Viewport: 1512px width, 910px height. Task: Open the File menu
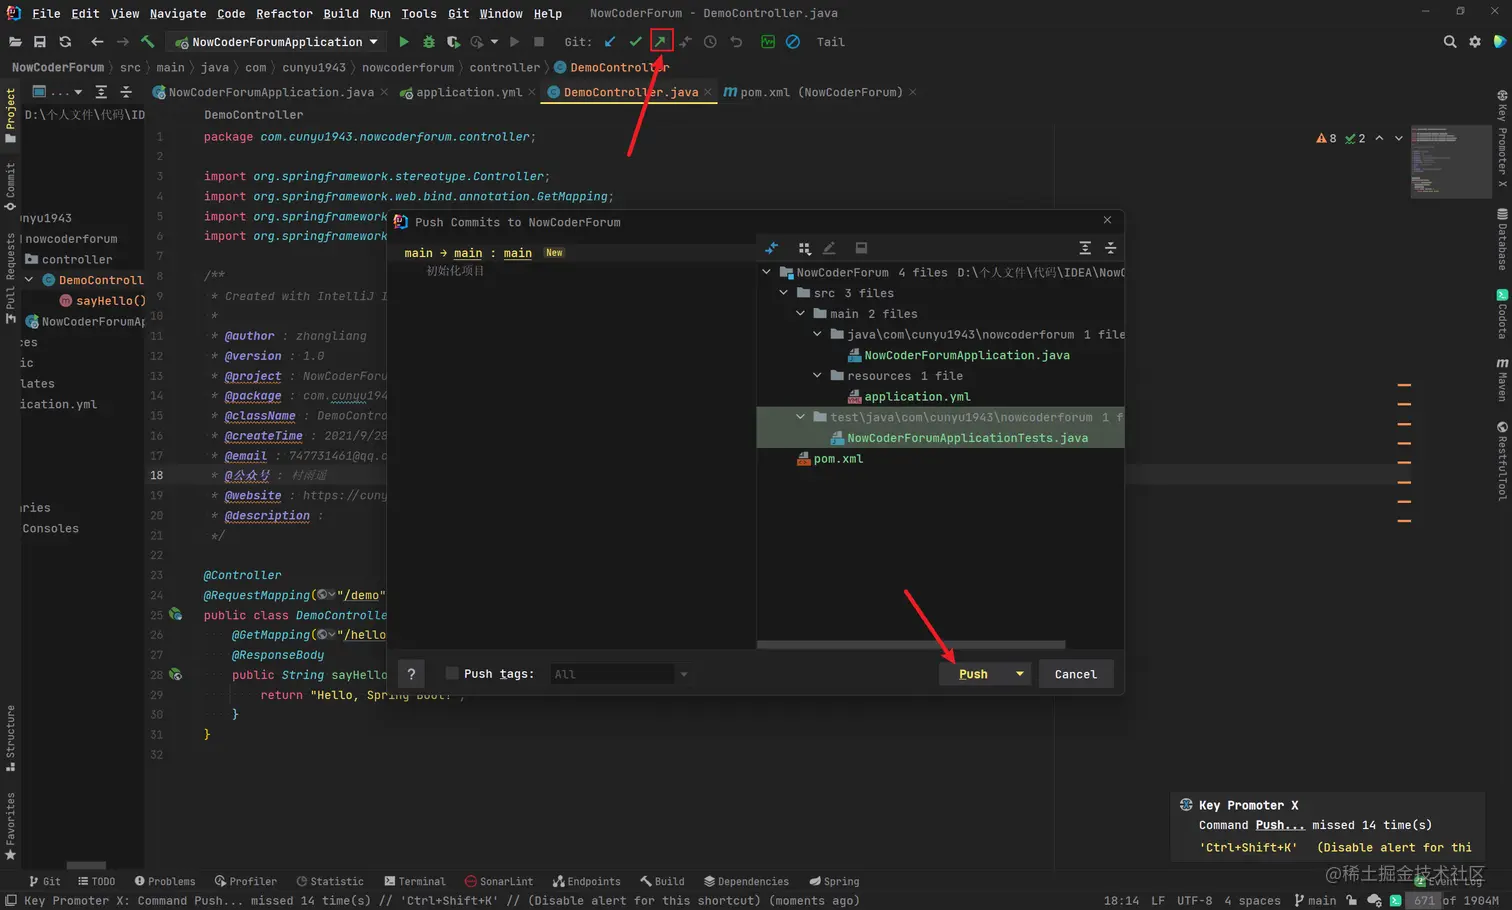pos(46,13)
